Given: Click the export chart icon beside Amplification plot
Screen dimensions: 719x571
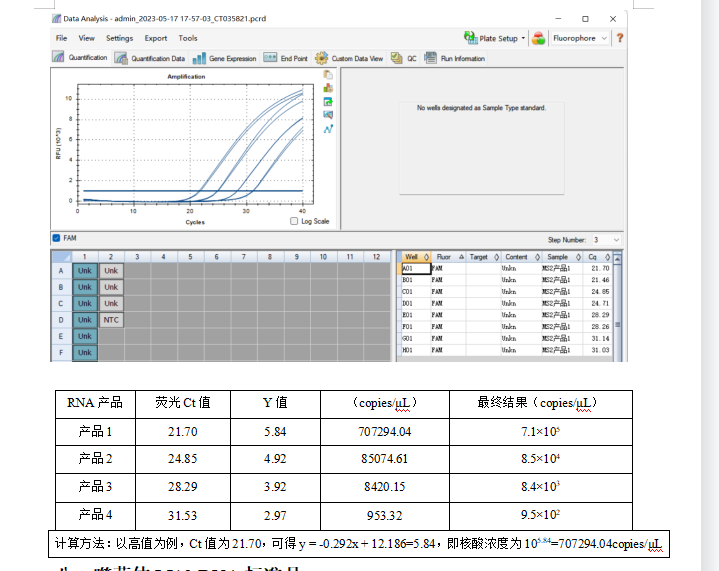Looking at the screenshot, I should pyautogui.click(x=328, y=101).
